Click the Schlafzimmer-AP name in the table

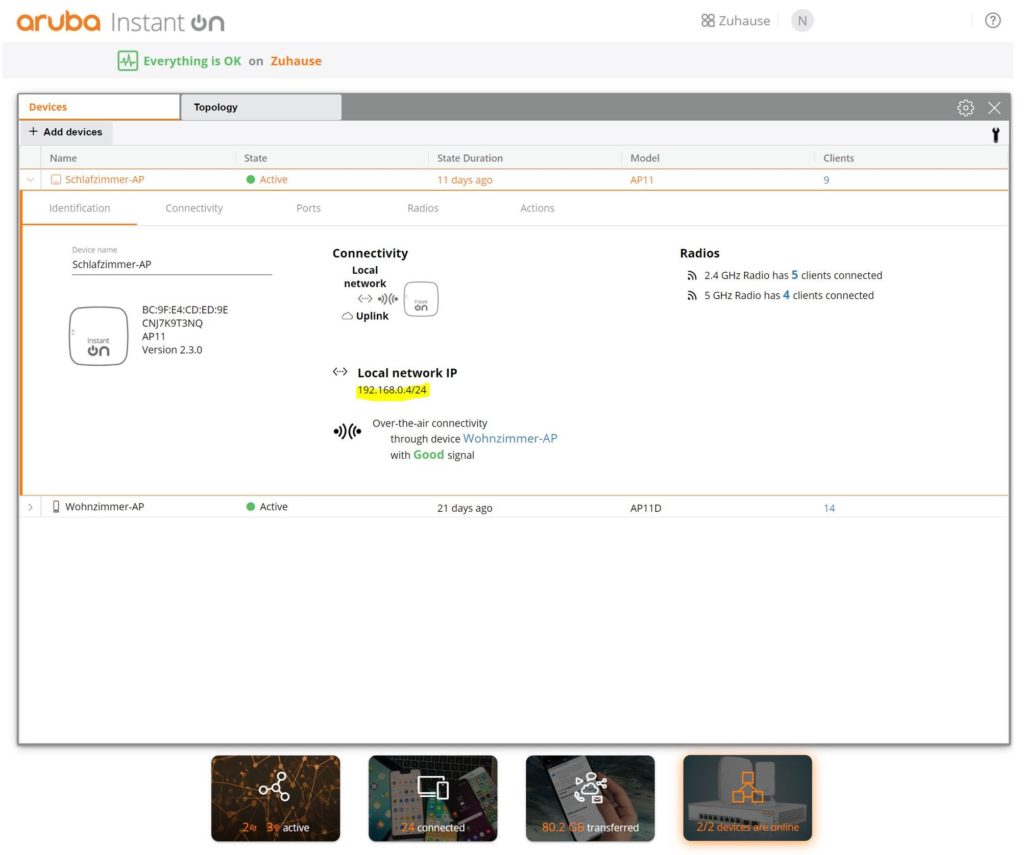click(x=104, y=180)
